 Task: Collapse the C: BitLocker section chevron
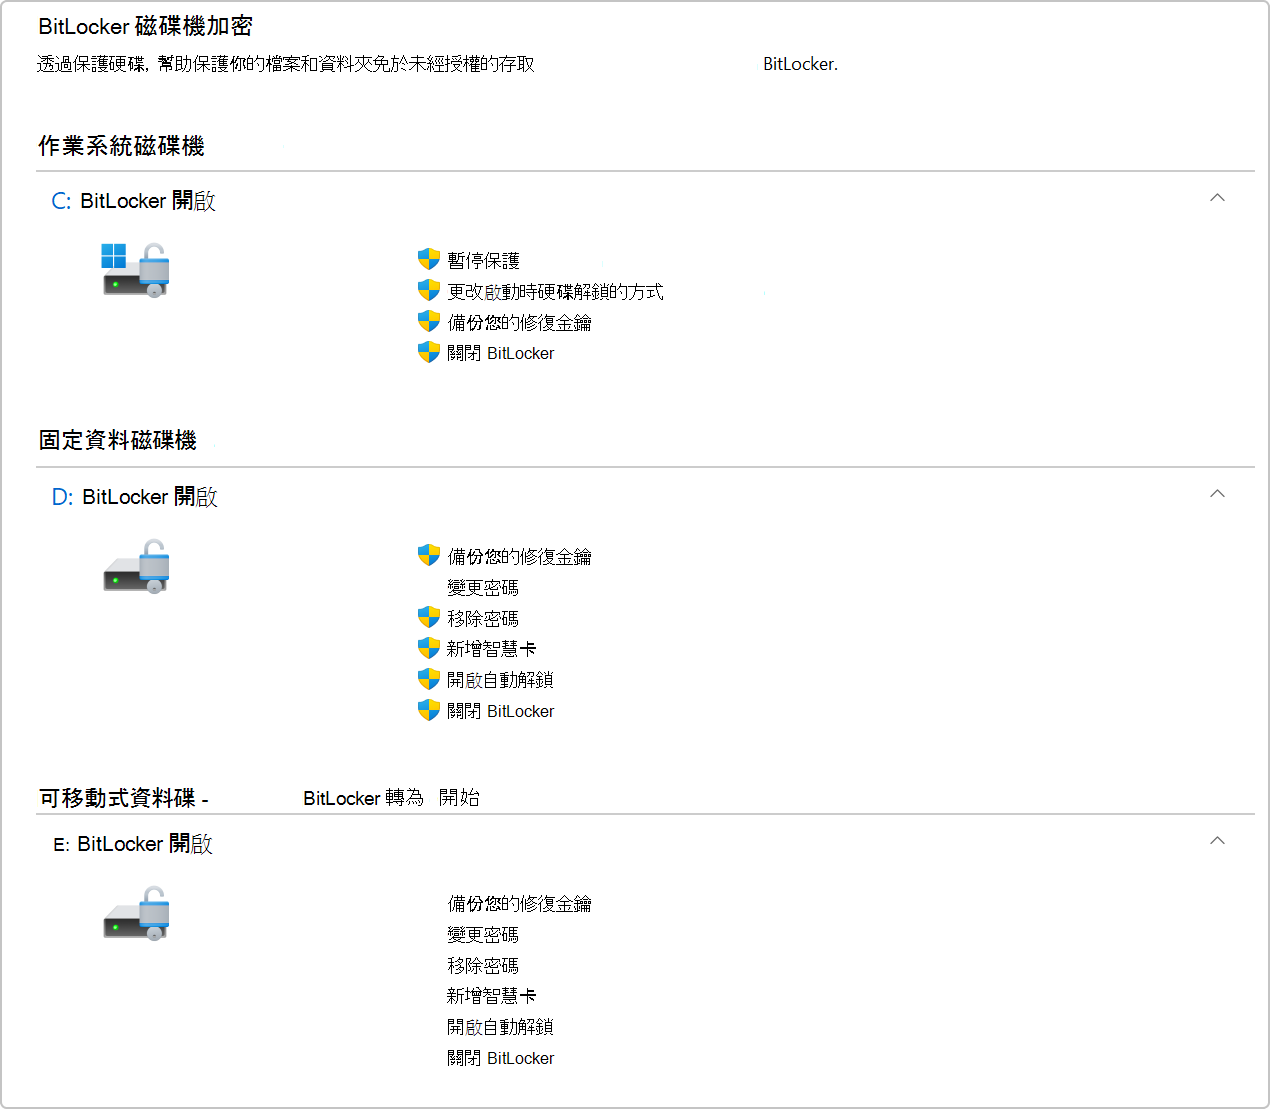[x=1217, y=198]
